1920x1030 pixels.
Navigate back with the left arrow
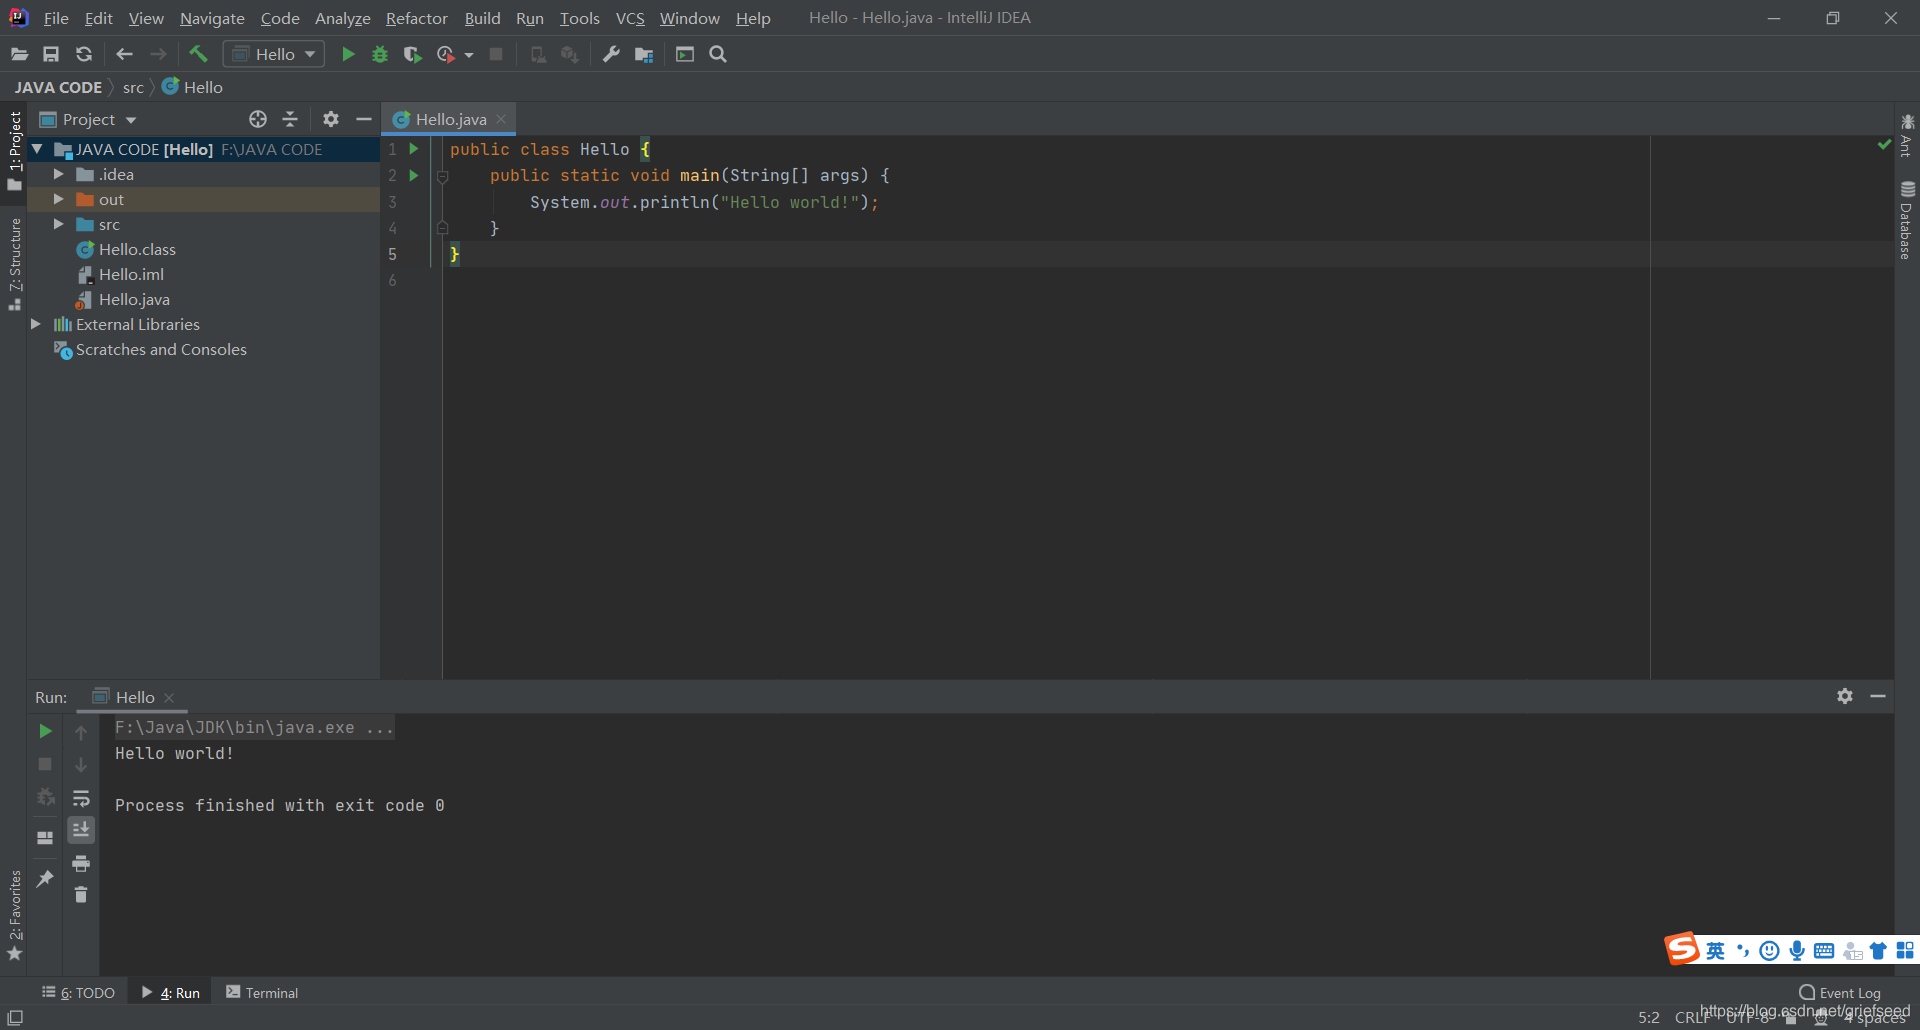coord(124,54)
